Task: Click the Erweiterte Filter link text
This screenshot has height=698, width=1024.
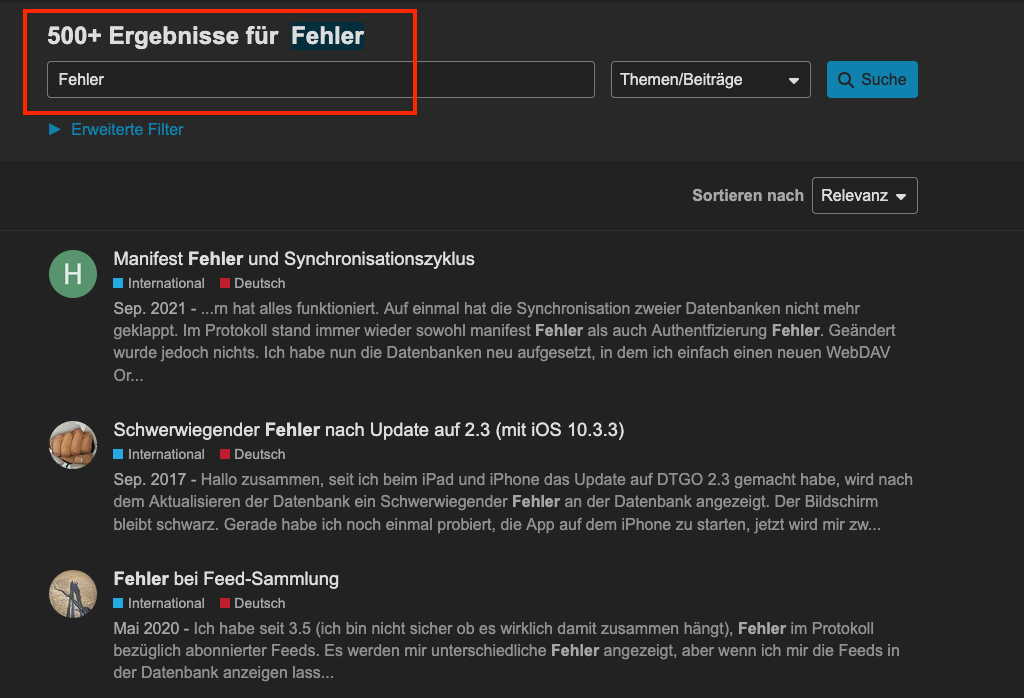Action: [127, 129]
